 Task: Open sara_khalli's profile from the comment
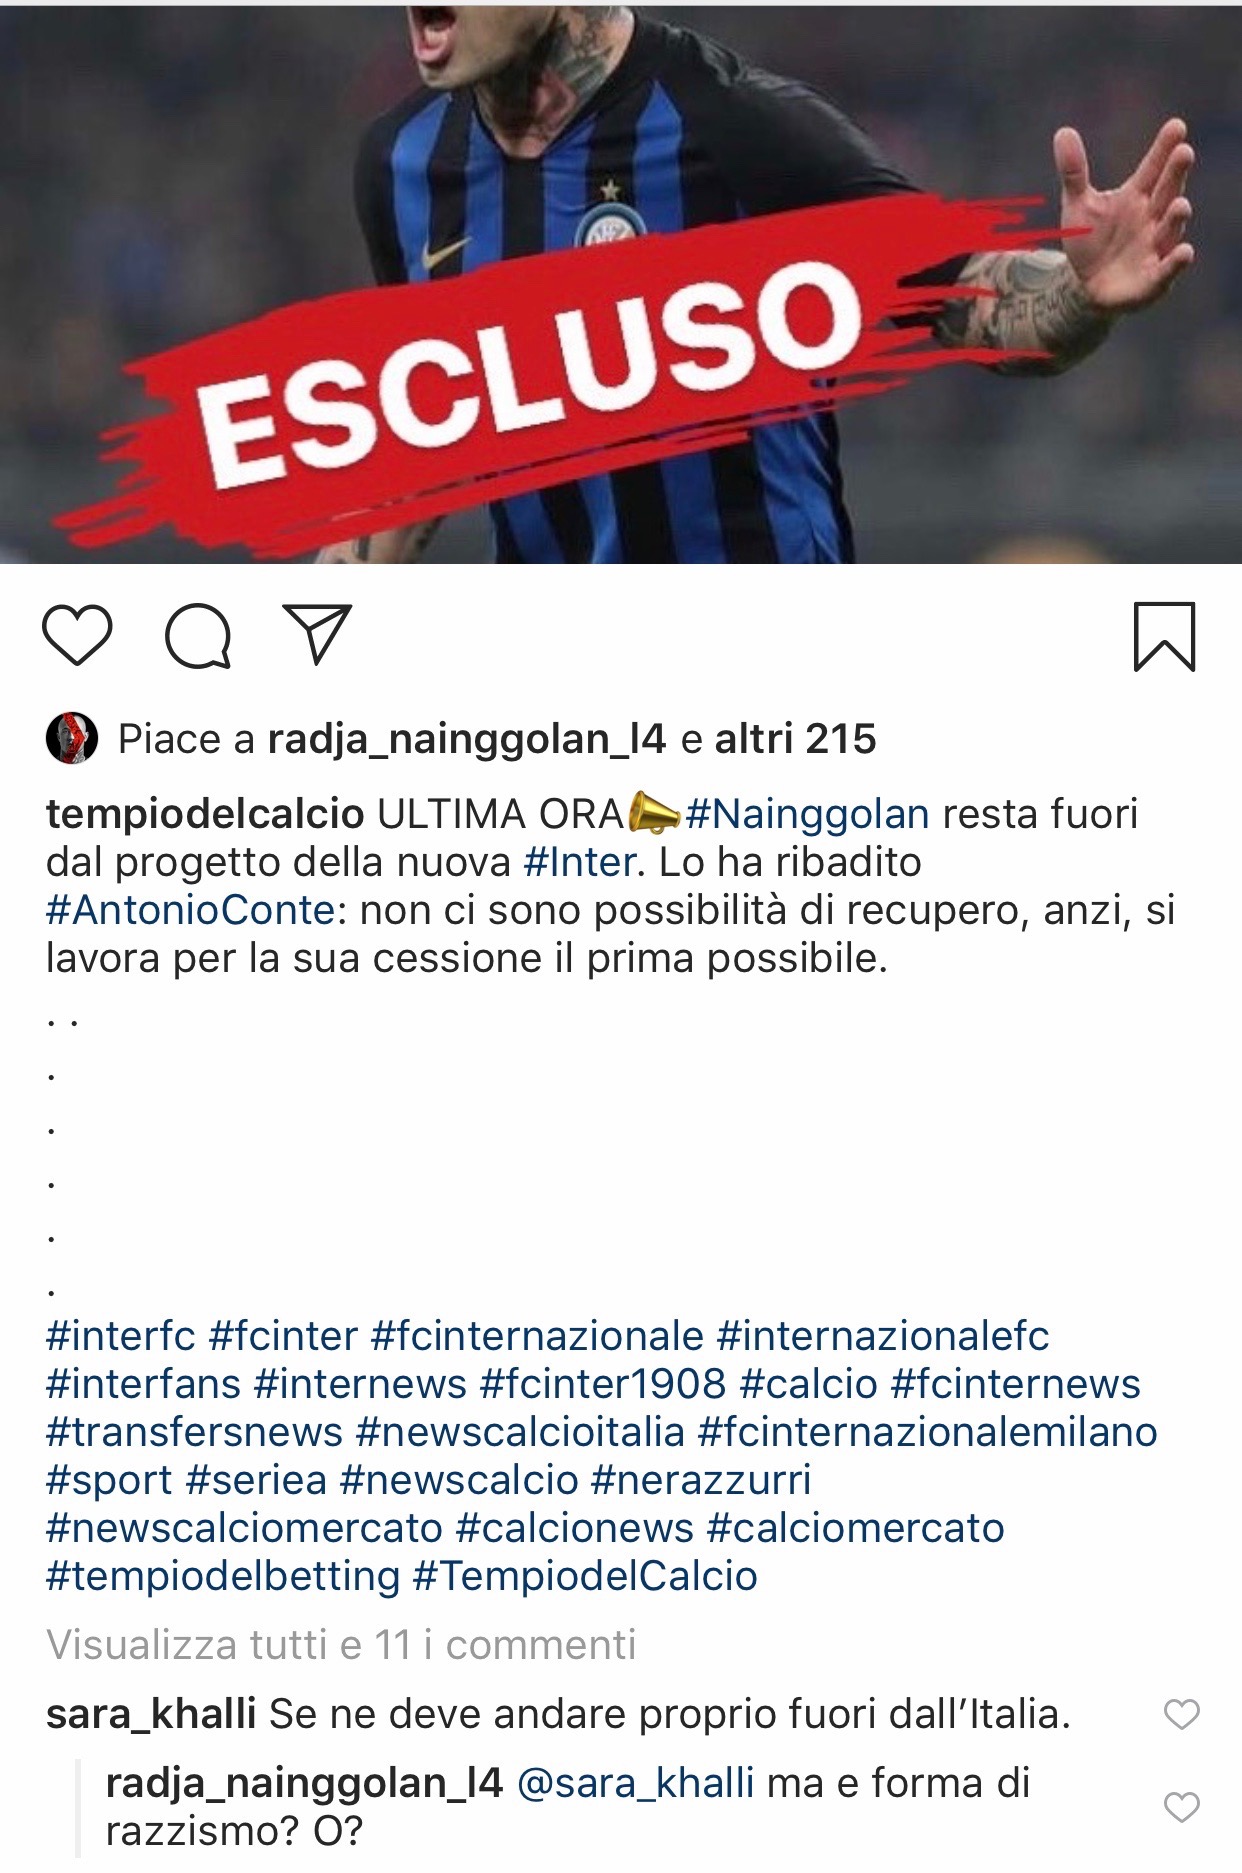point(151,1714)
